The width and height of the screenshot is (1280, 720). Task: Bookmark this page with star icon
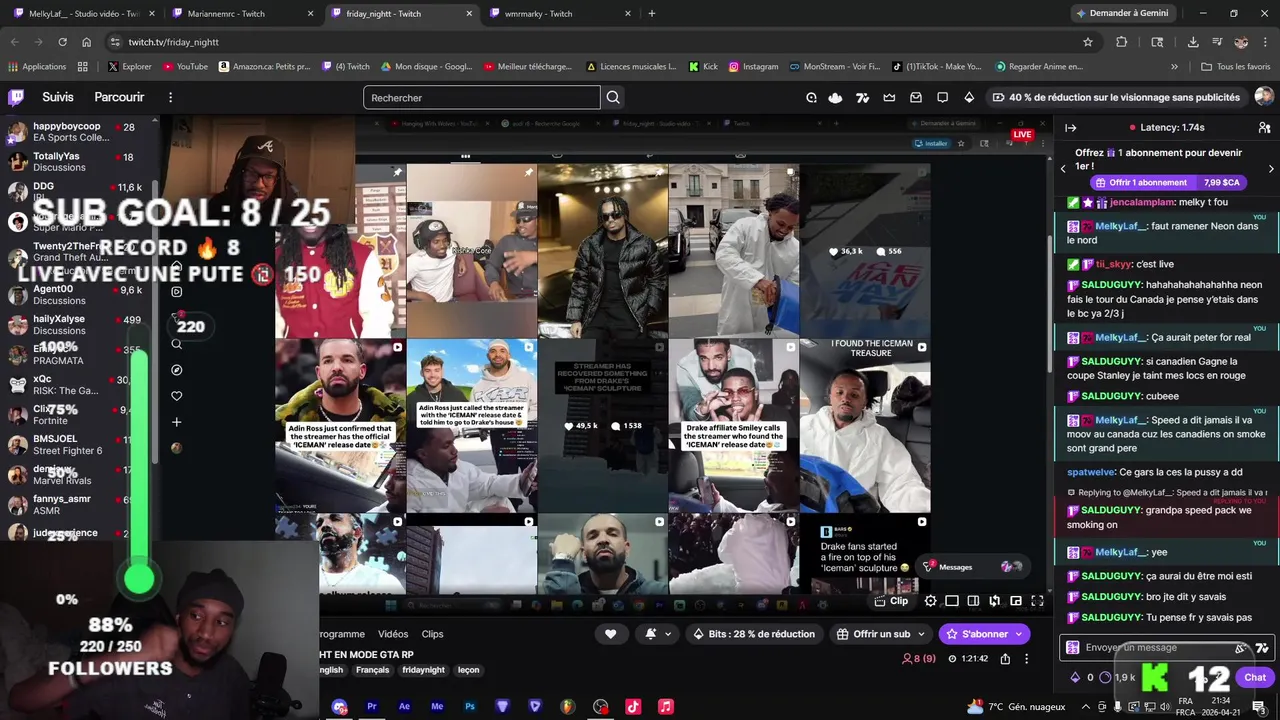coord(1088,42)
